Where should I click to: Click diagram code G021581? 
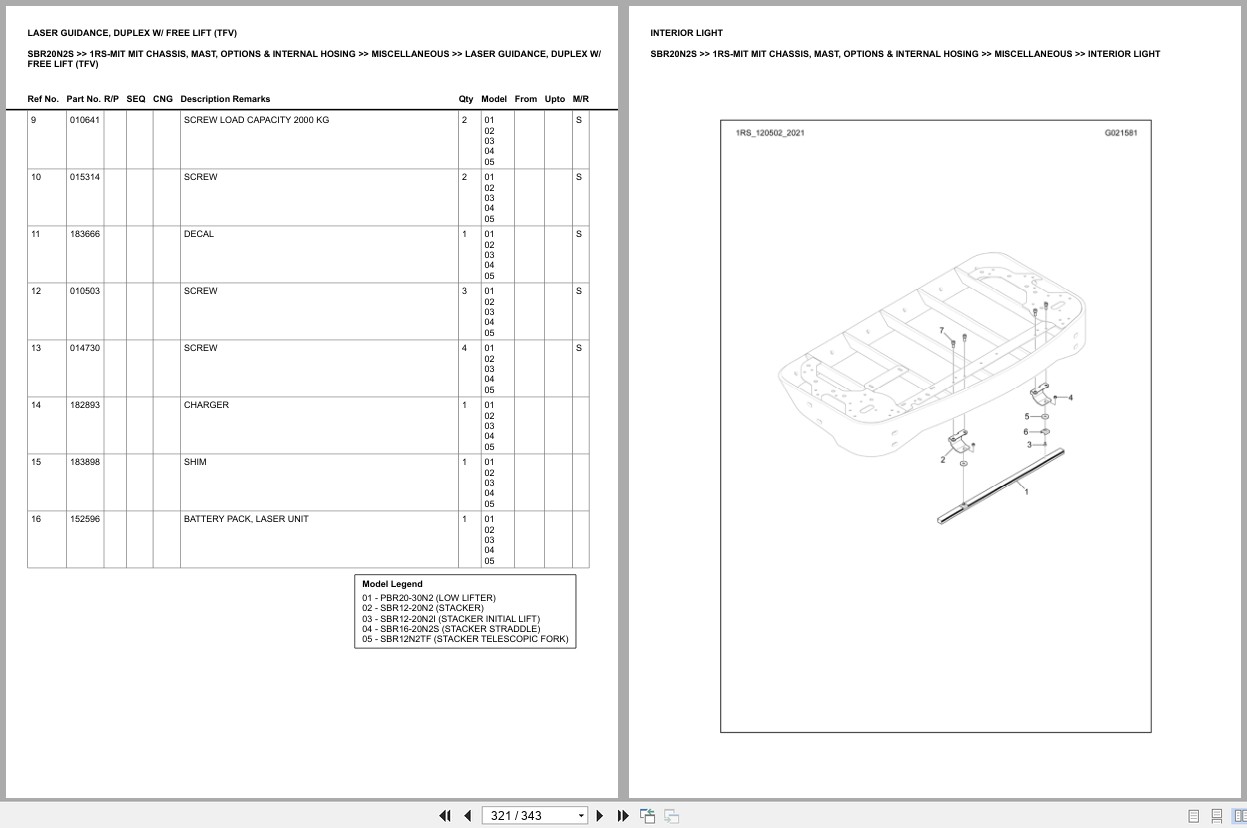[x=1121, y=133]
